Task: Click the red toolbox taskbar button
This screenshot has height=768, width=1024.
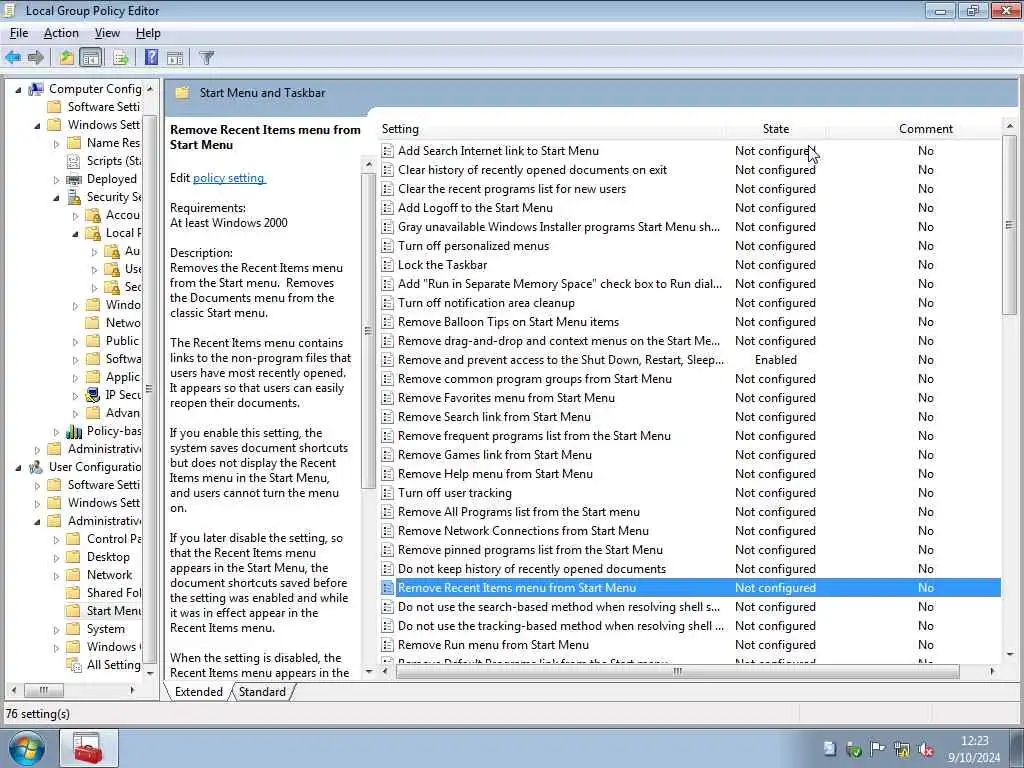Action: tap(89, 748)
